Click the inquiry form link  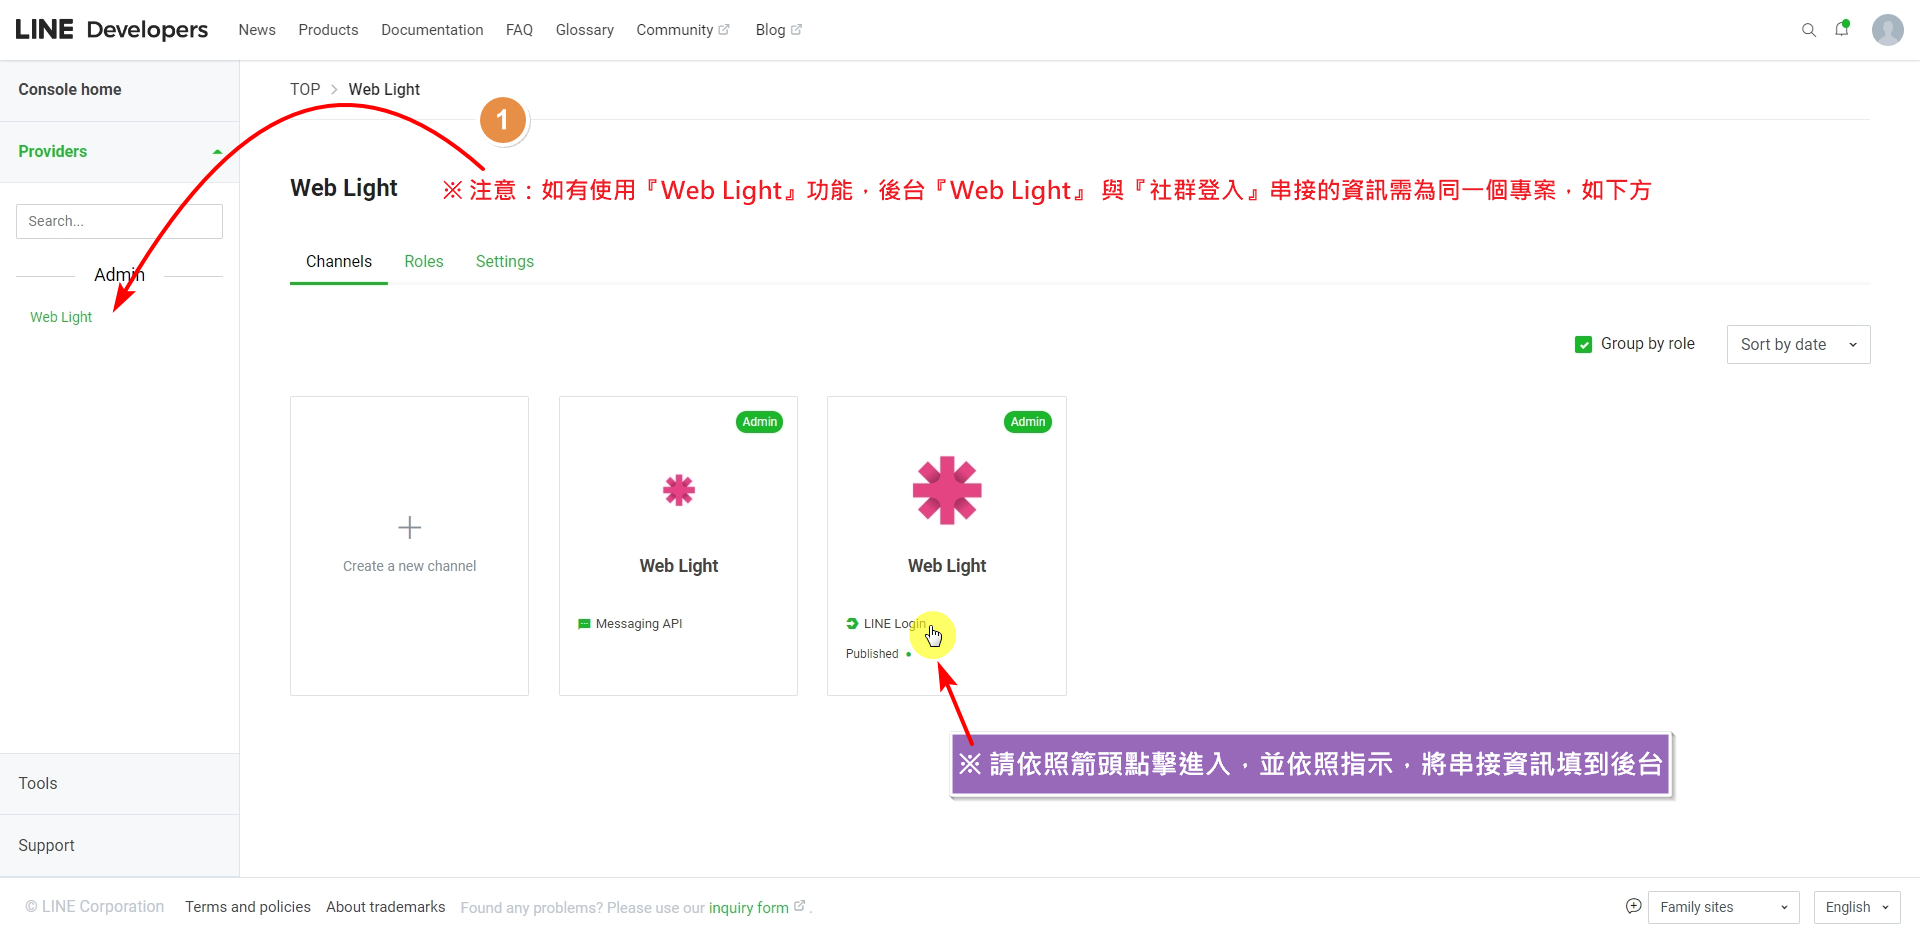coord(748,908)
